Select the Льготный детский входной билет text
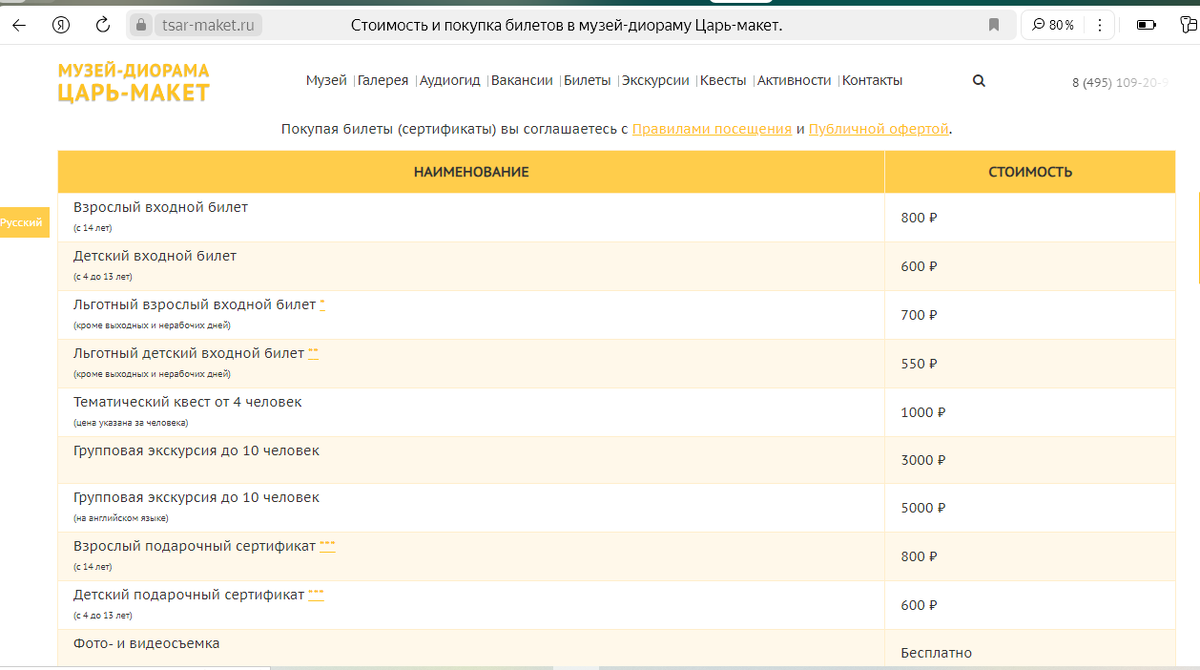 tap(188, 353)
